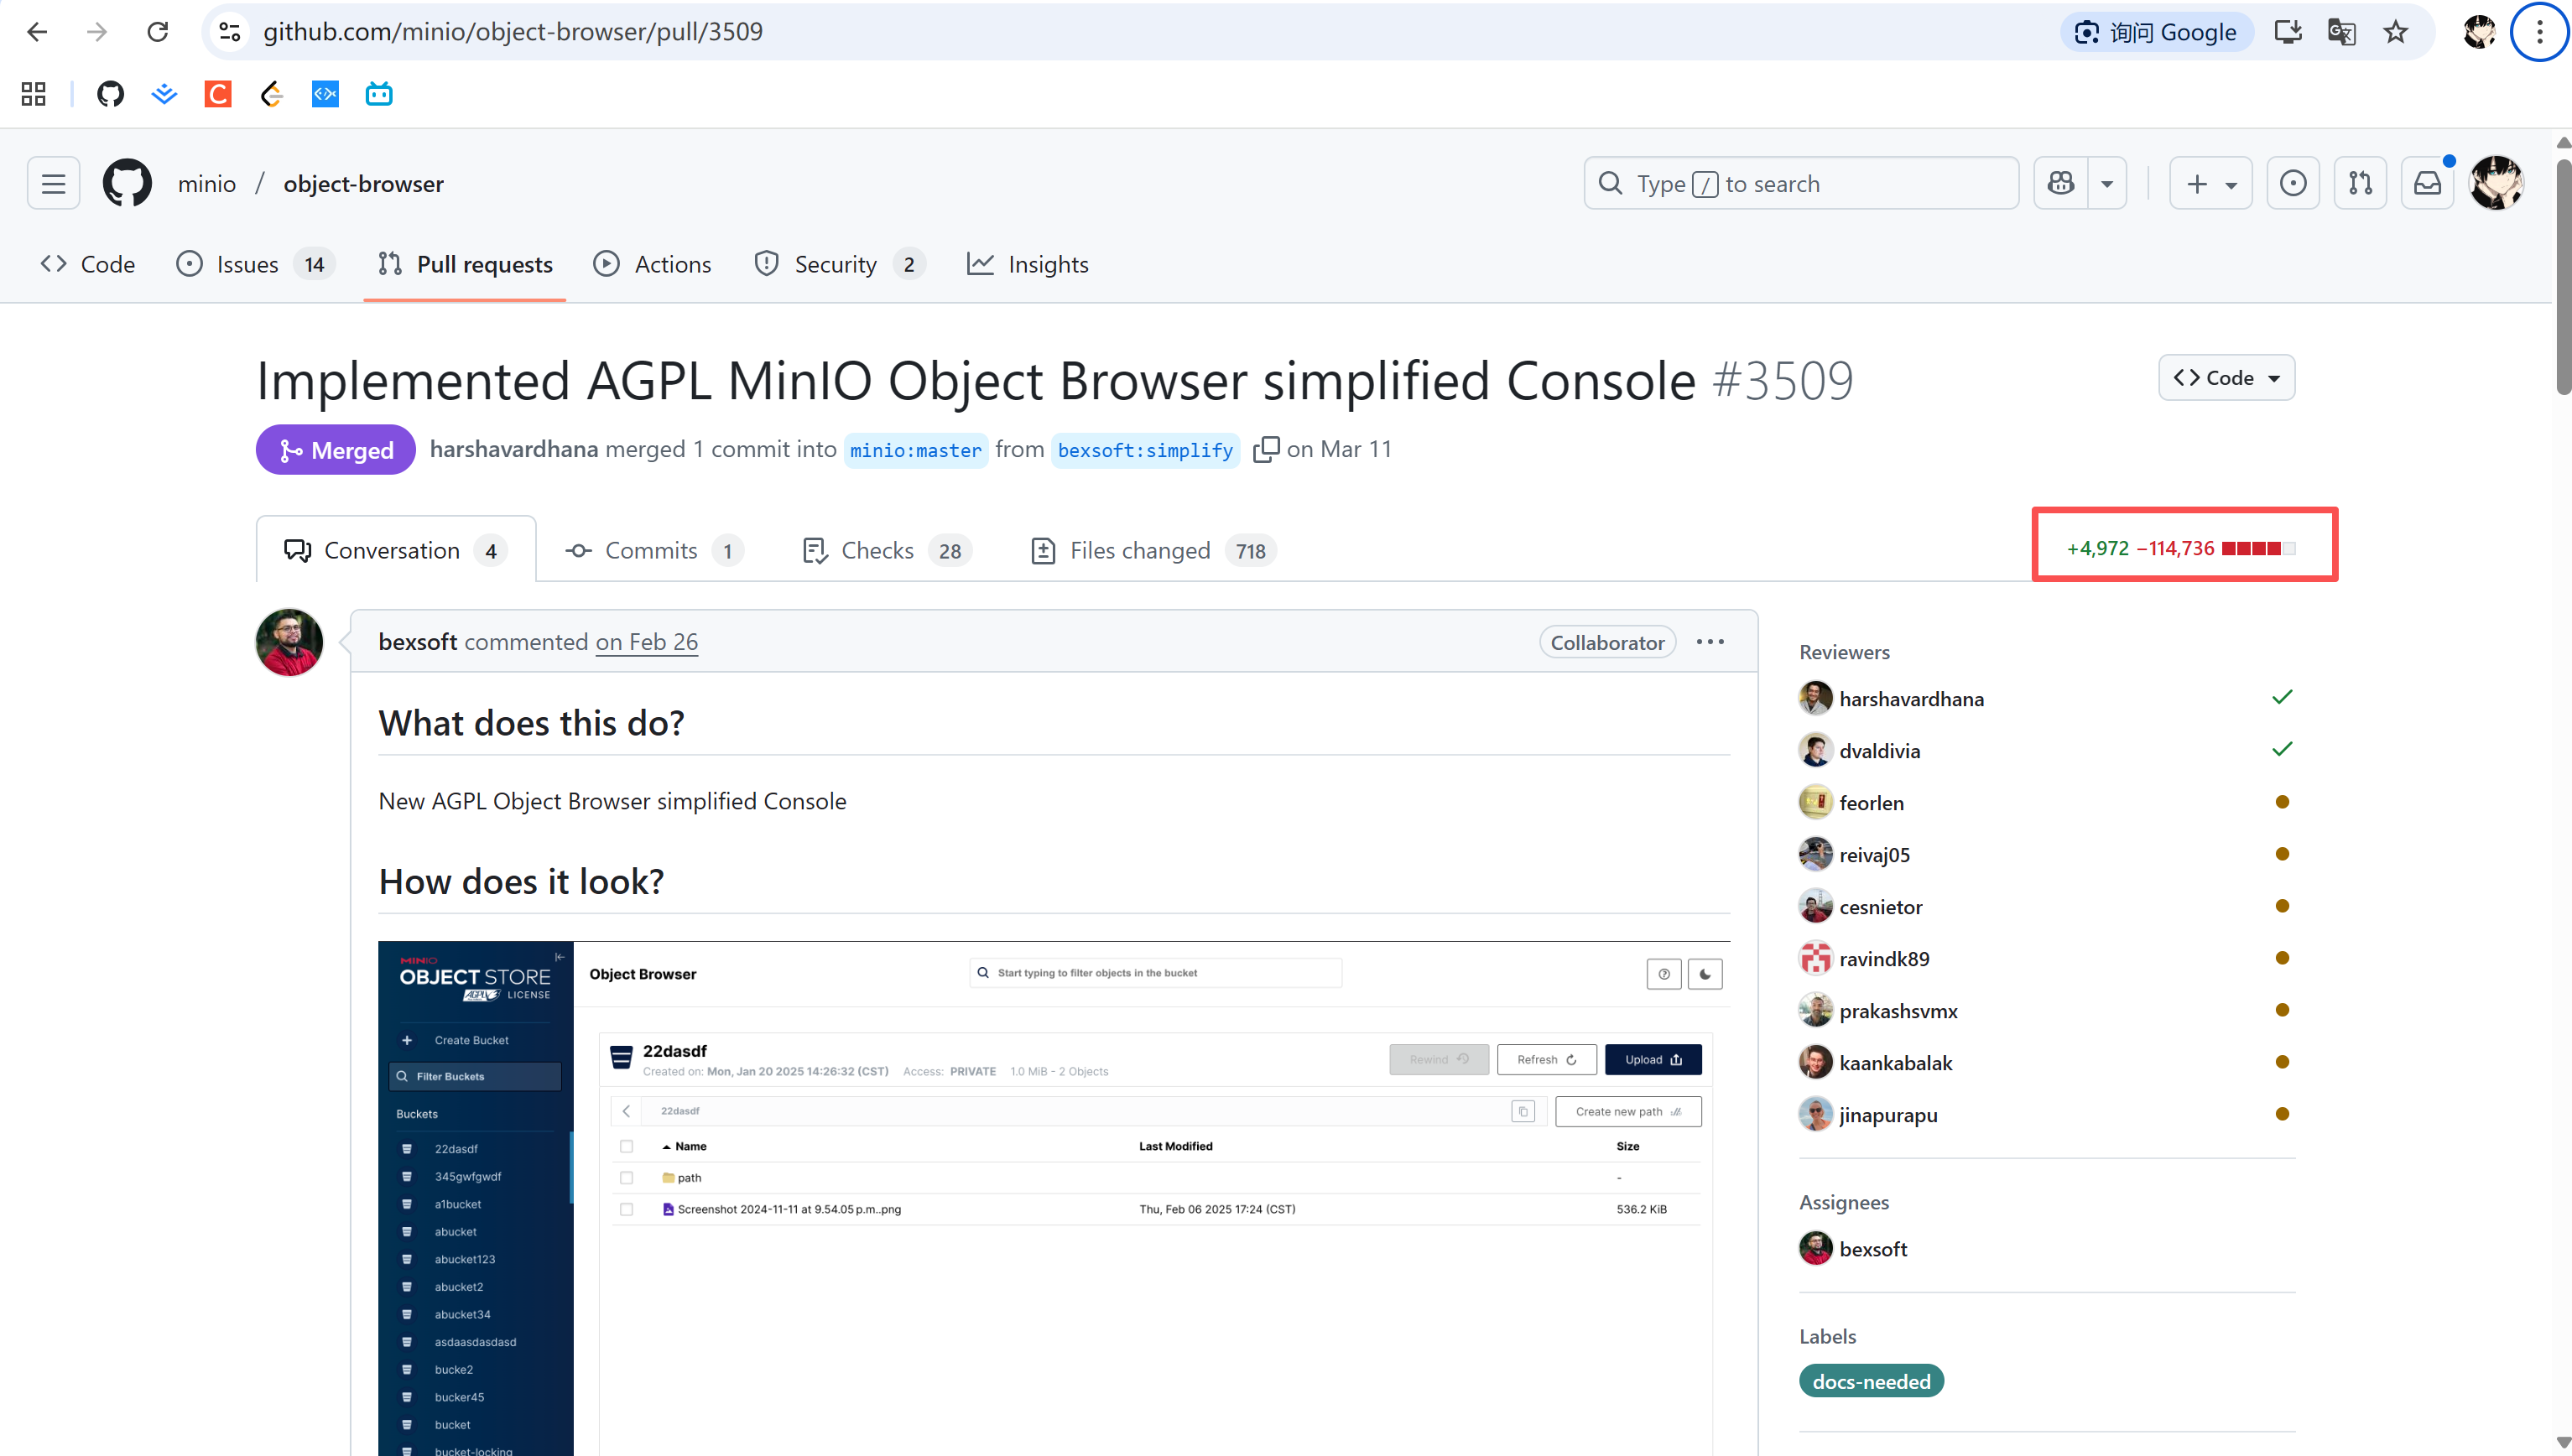Open the Commits tab
2572x1456 pixels.
pos(653,550)
